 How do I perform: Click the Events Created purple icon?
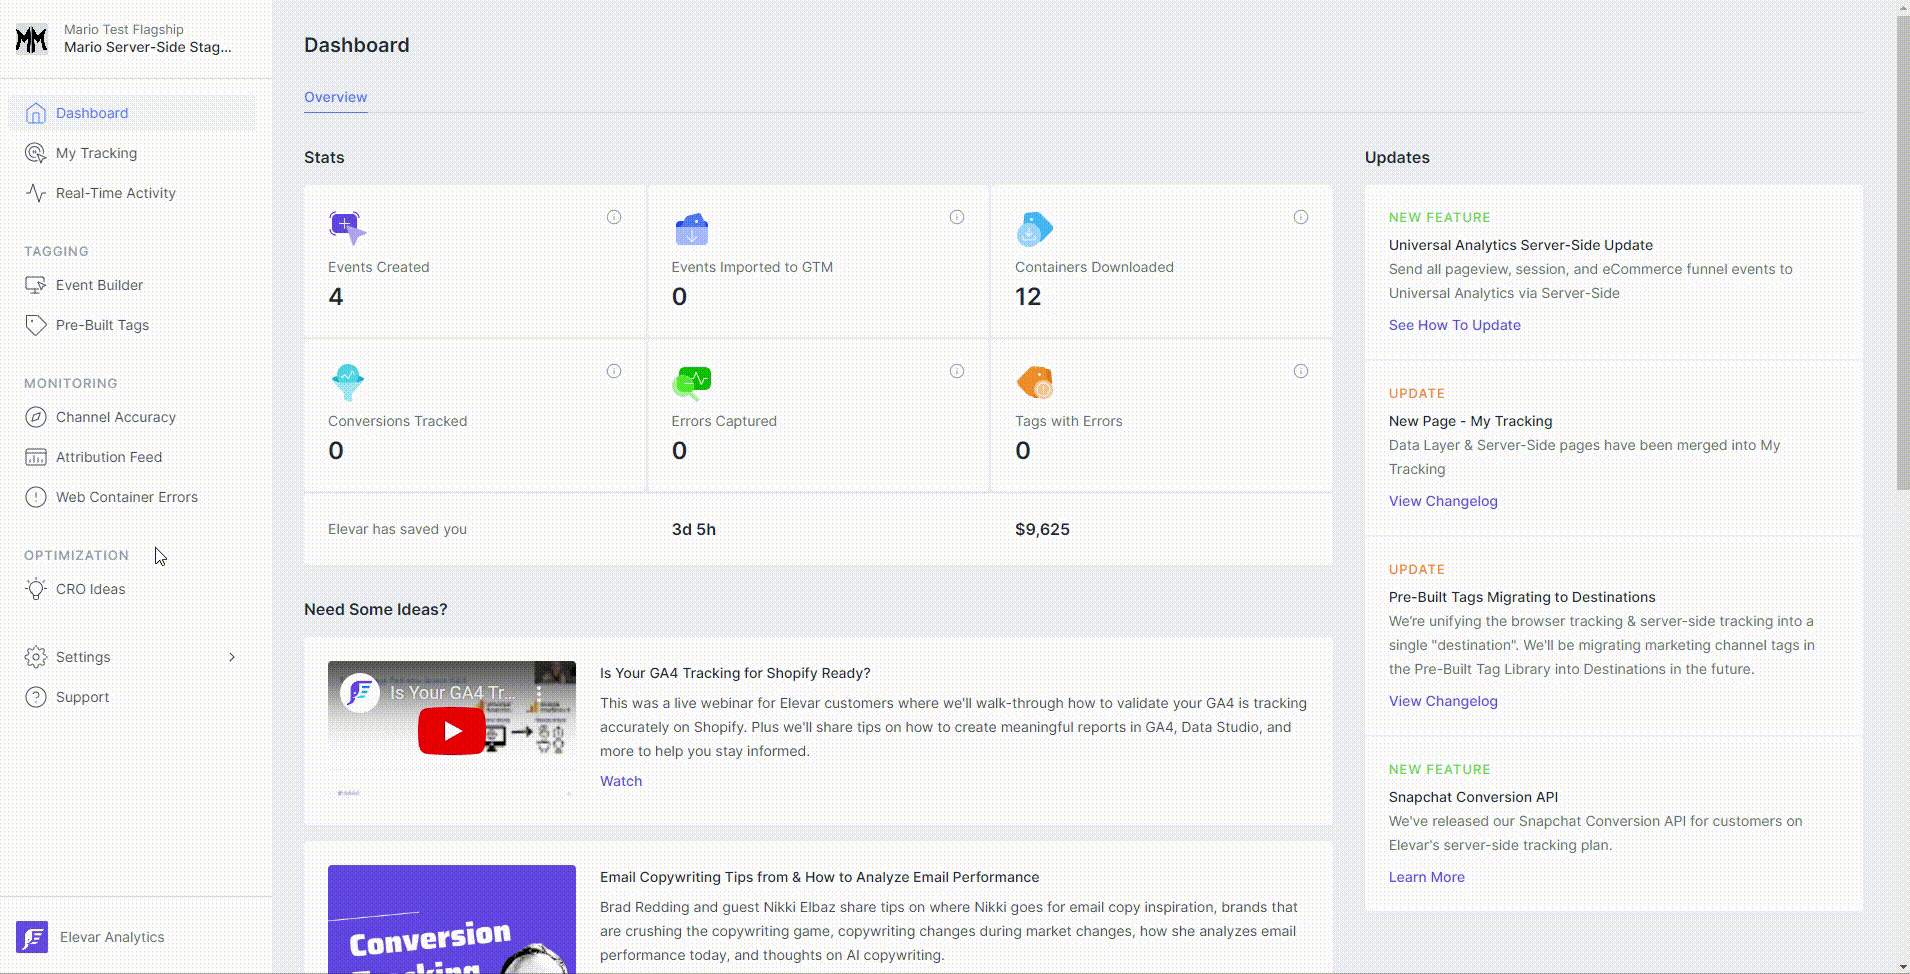pos(347,228)
